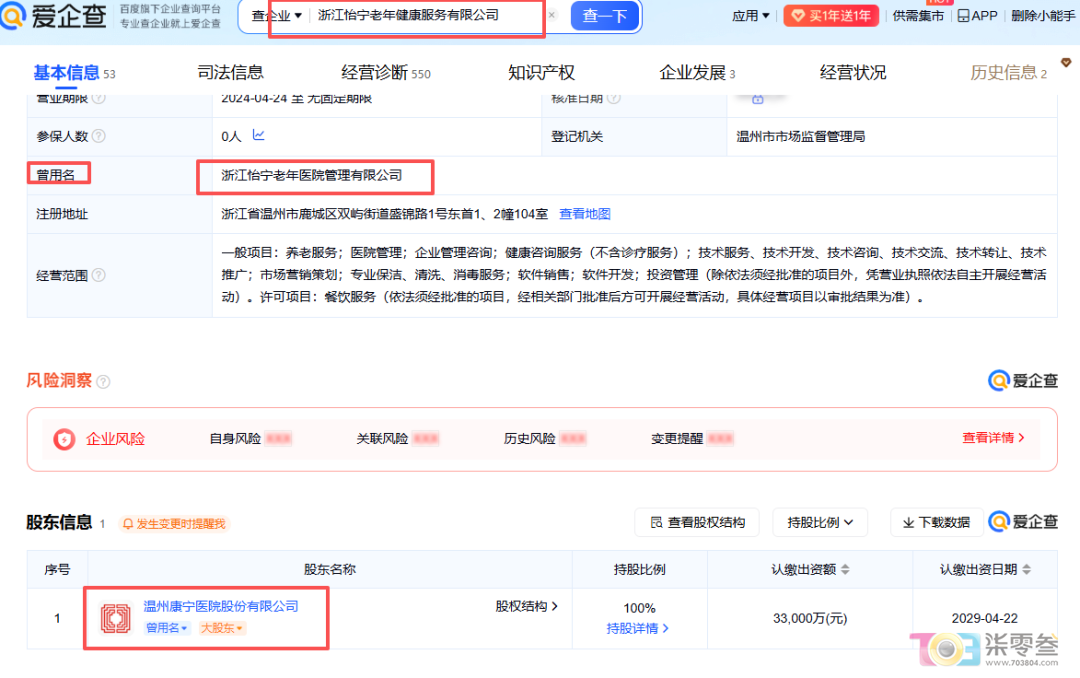The height and width of the screenshot is (678, 1080).
Task: Select 自身风险 in the risk panel
Action: point(250,438)
